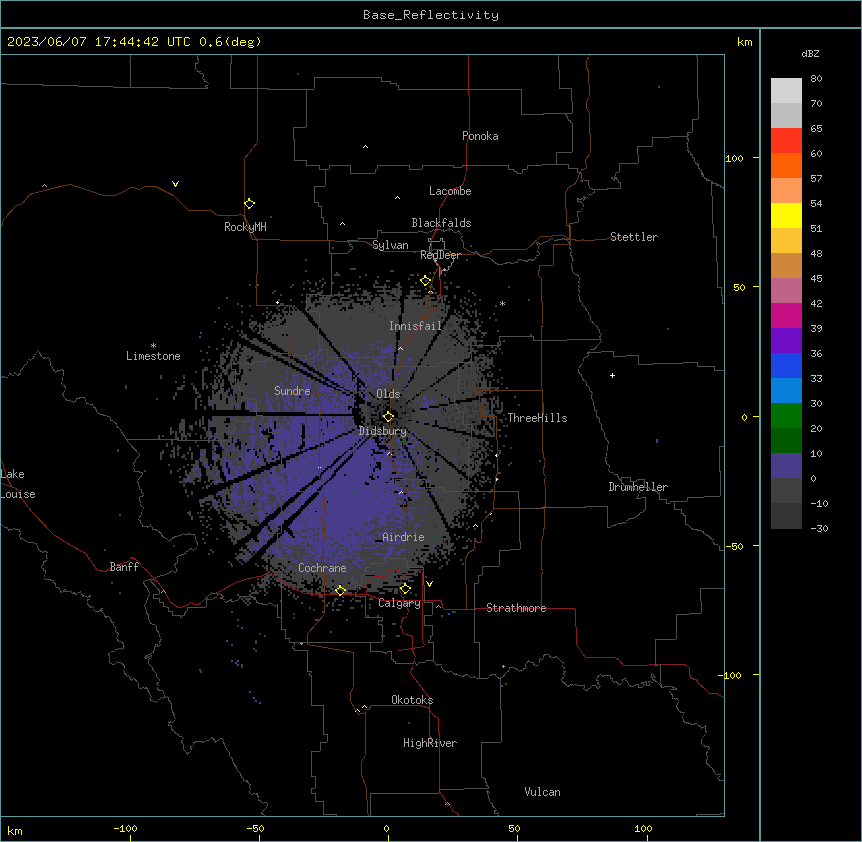Click the Lake Louise map label
The image size is (862, 842).
[18, 484]
